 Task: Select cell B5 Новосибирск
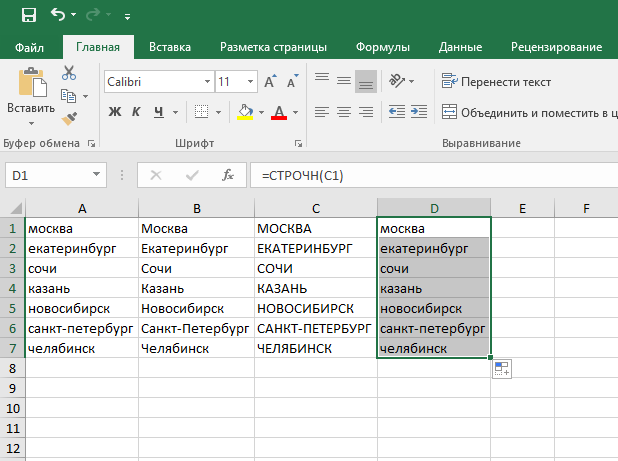[x=196, y=308]
